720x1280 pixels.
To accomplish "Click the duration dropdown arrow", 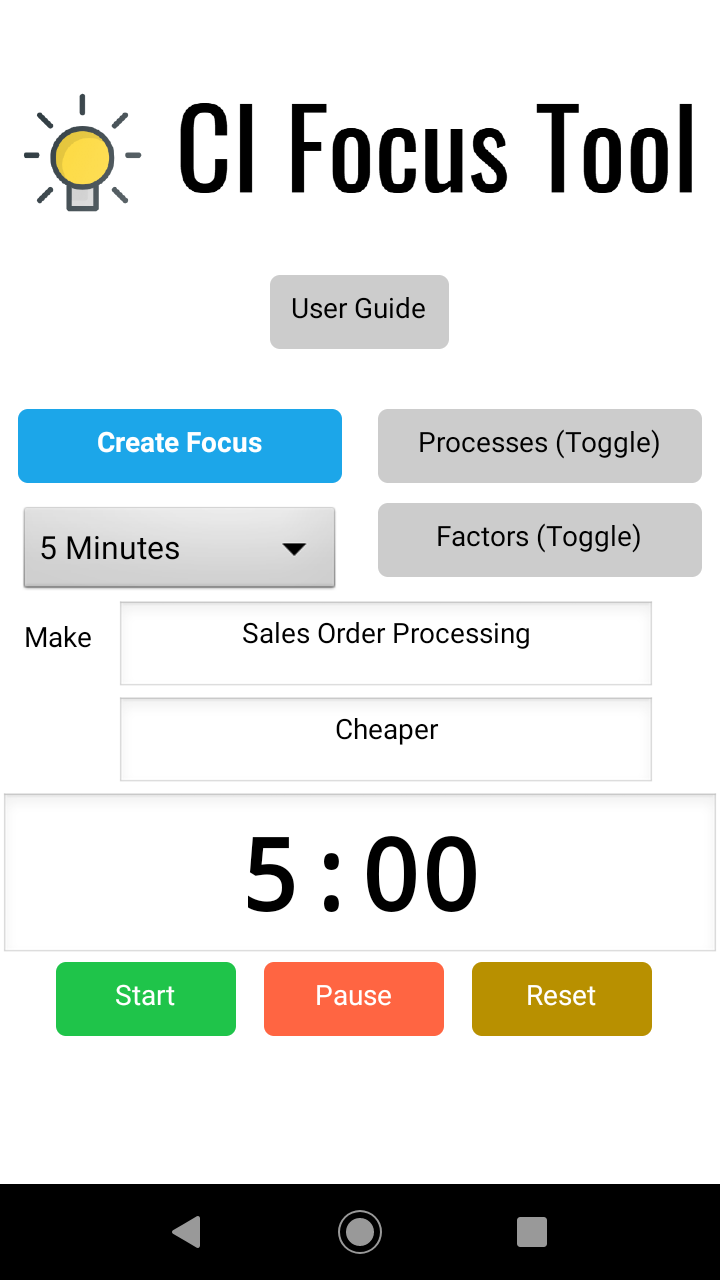I will coord(294,548).
